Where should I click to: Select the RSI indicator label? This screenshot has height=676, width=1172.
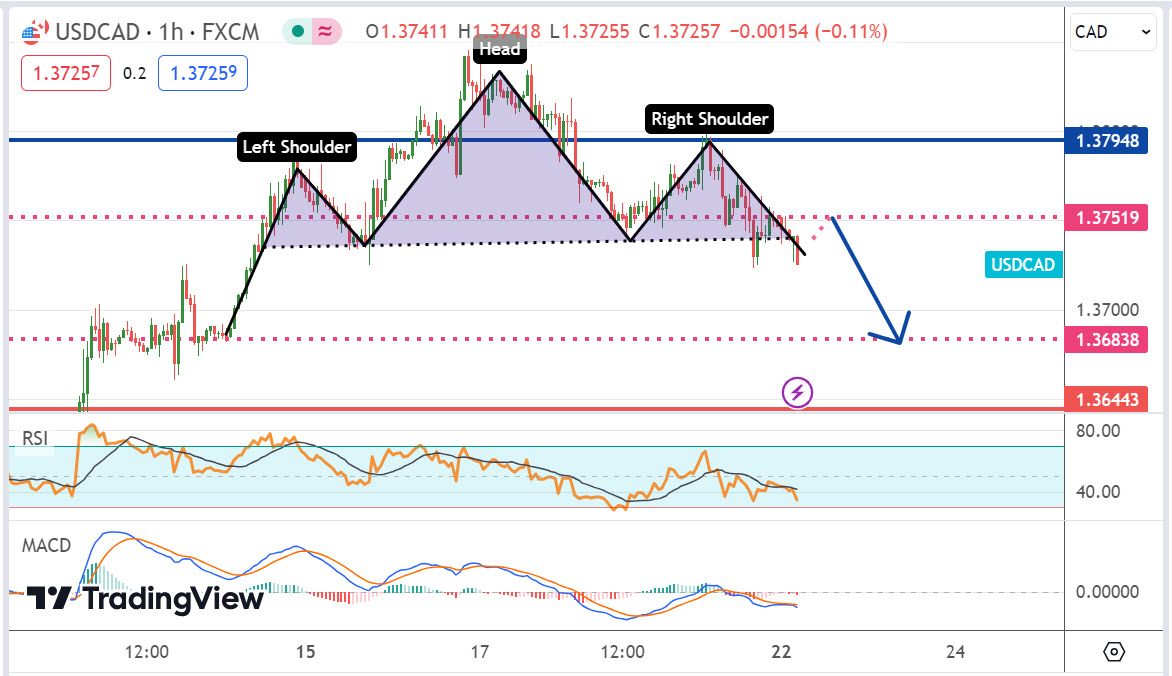coord(36,438)
